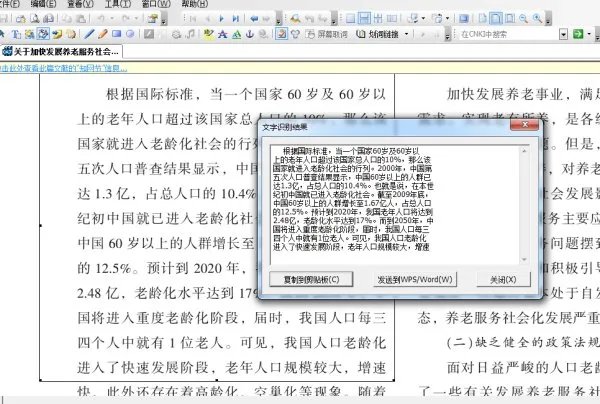Click the text highlight tool
Viewport: 600px width, 404px height.
point(209,34)
